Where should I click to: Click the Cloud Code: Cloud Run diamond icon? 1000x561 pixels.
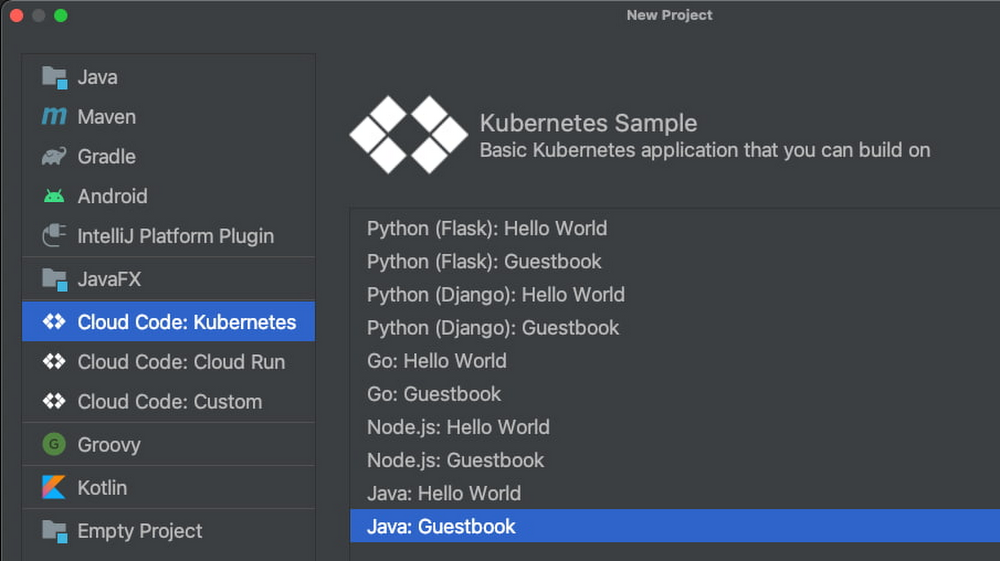tap(54, 361)
